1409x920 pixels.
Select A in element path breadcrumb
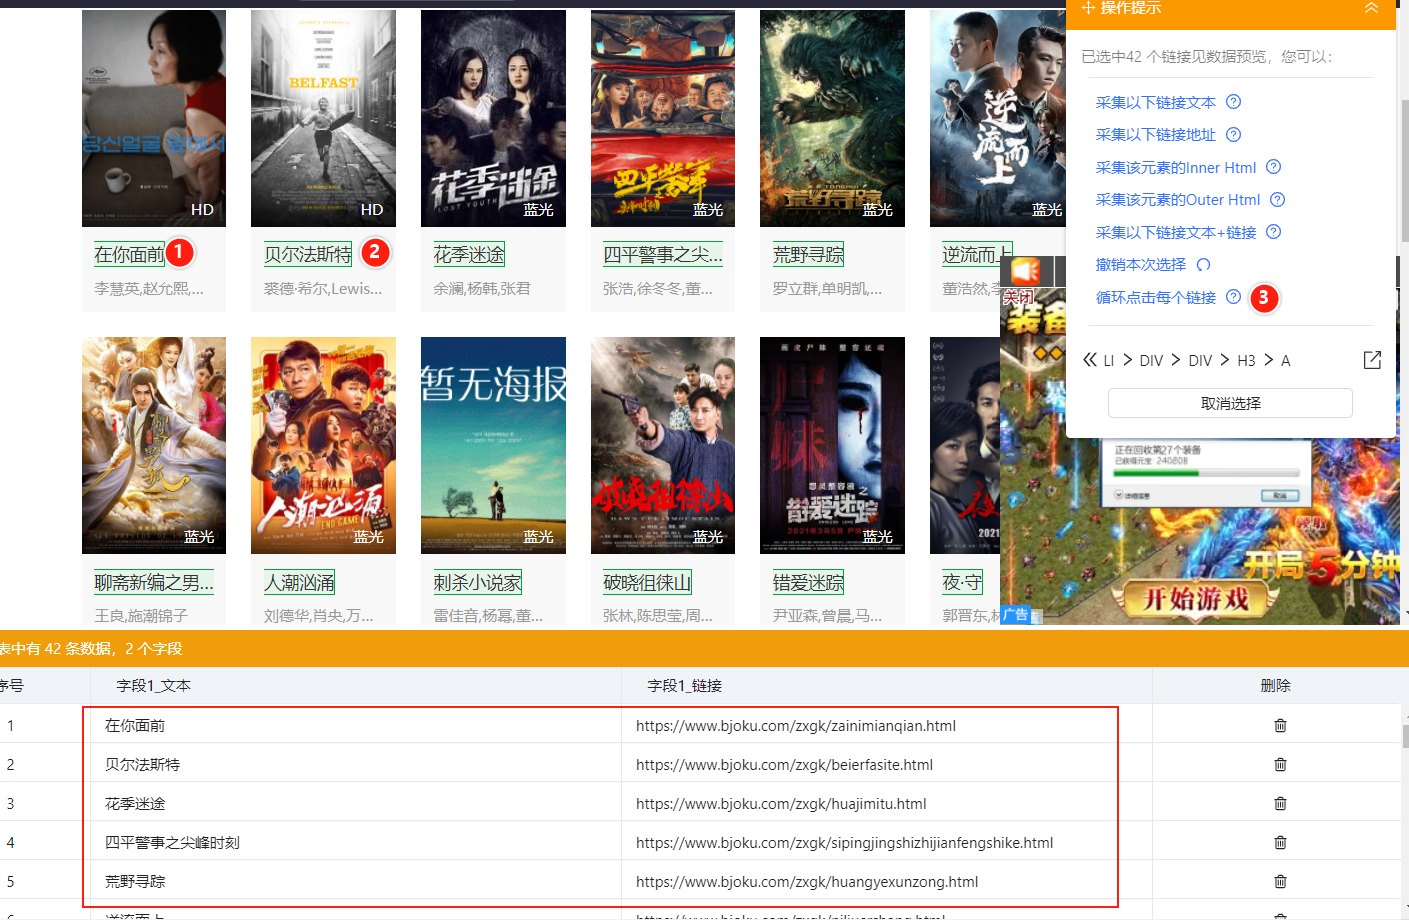pyautogui.click(x=1286, y=361)
